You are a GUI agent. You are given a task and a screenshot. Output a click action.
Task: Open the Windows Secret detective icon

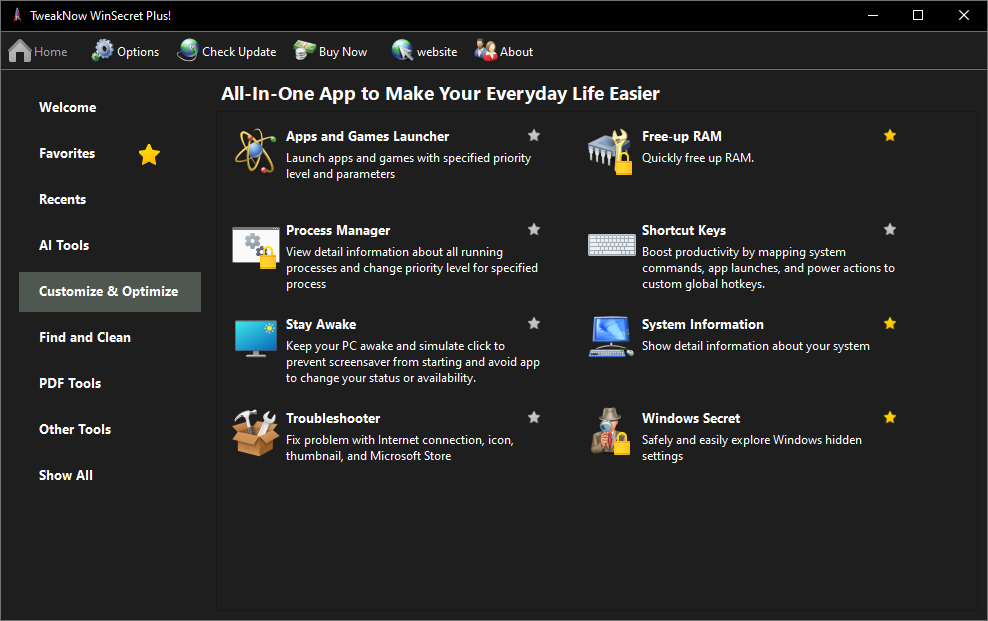[610, 432]
